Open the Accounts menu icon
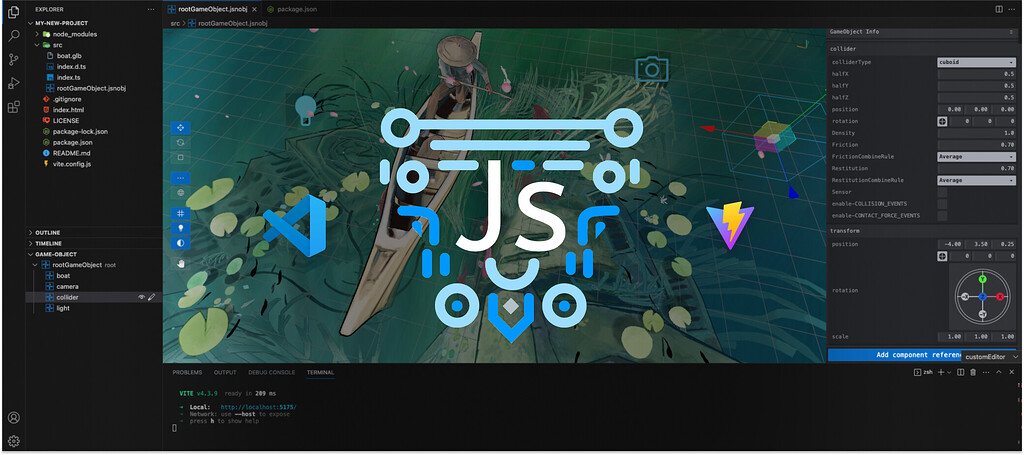Viewport: 1024px width, 455px height. 13,418
